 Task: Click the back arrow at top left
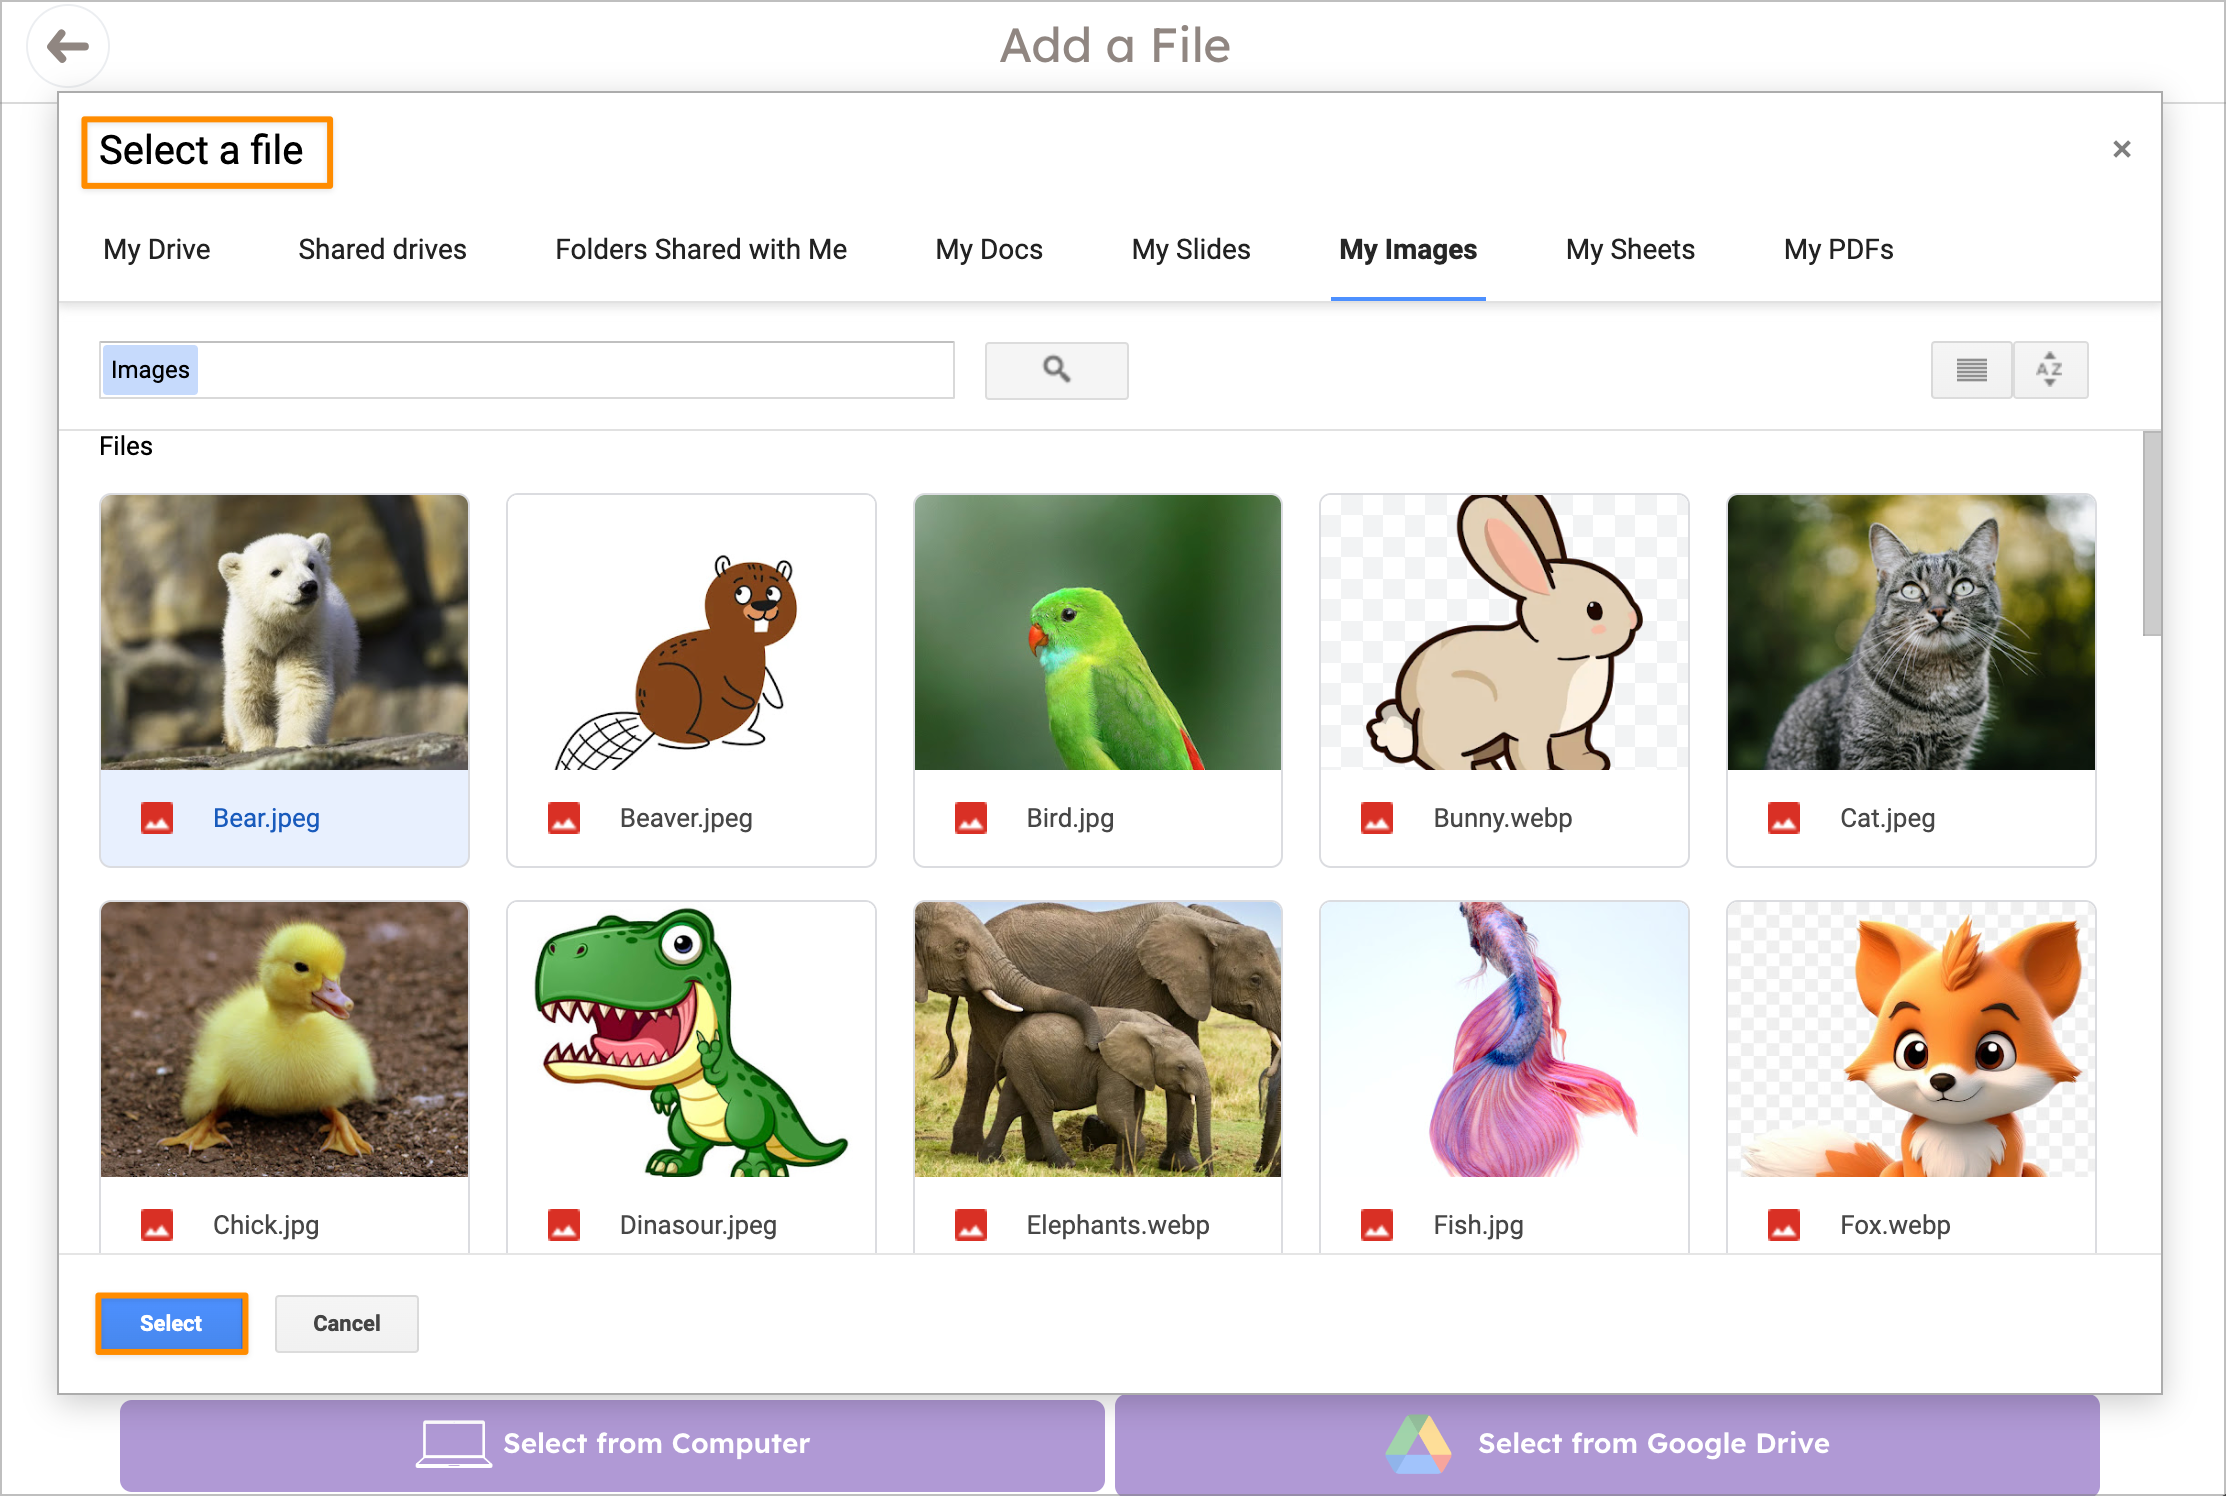click(x=68, y=46)
